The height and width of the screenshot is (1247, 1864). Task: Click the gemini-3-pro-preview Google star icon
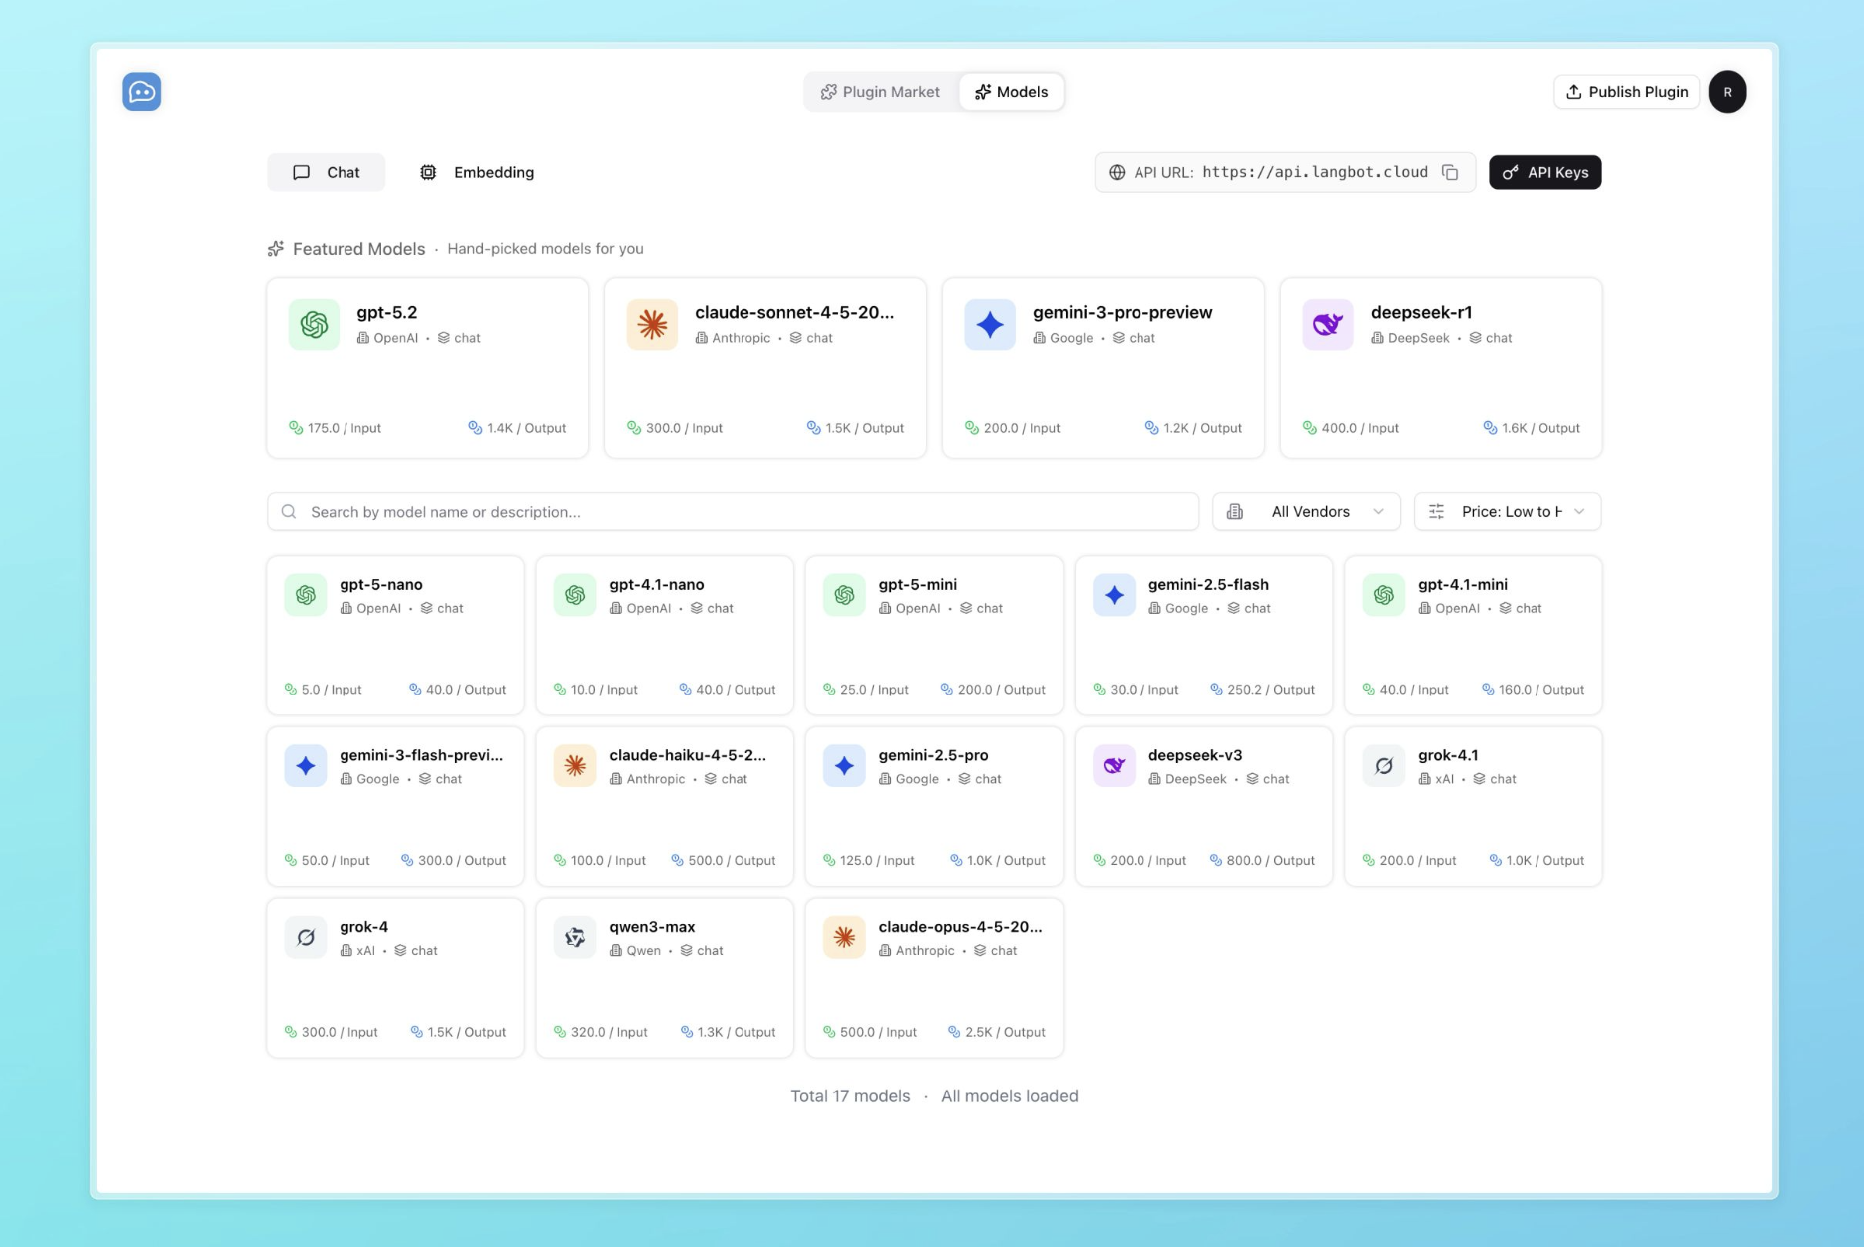coord(990,324)
